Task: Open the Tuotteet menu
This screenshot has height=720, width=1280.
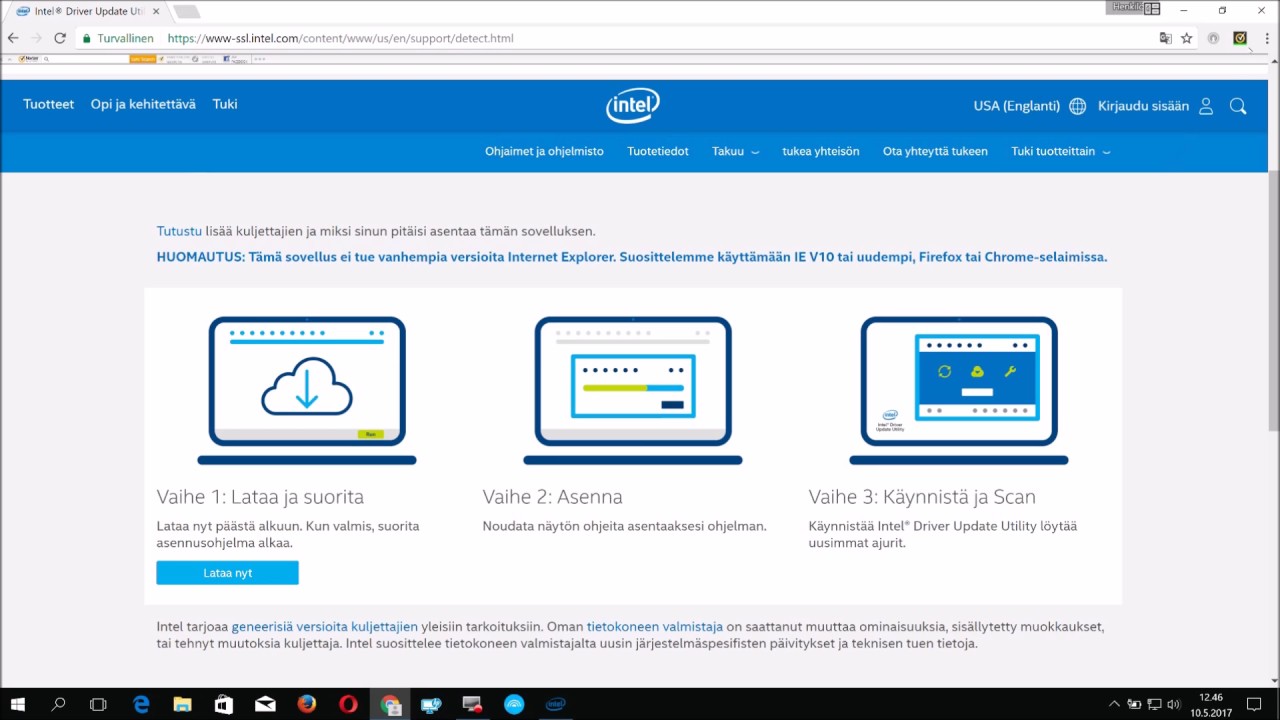Action: 49,104
